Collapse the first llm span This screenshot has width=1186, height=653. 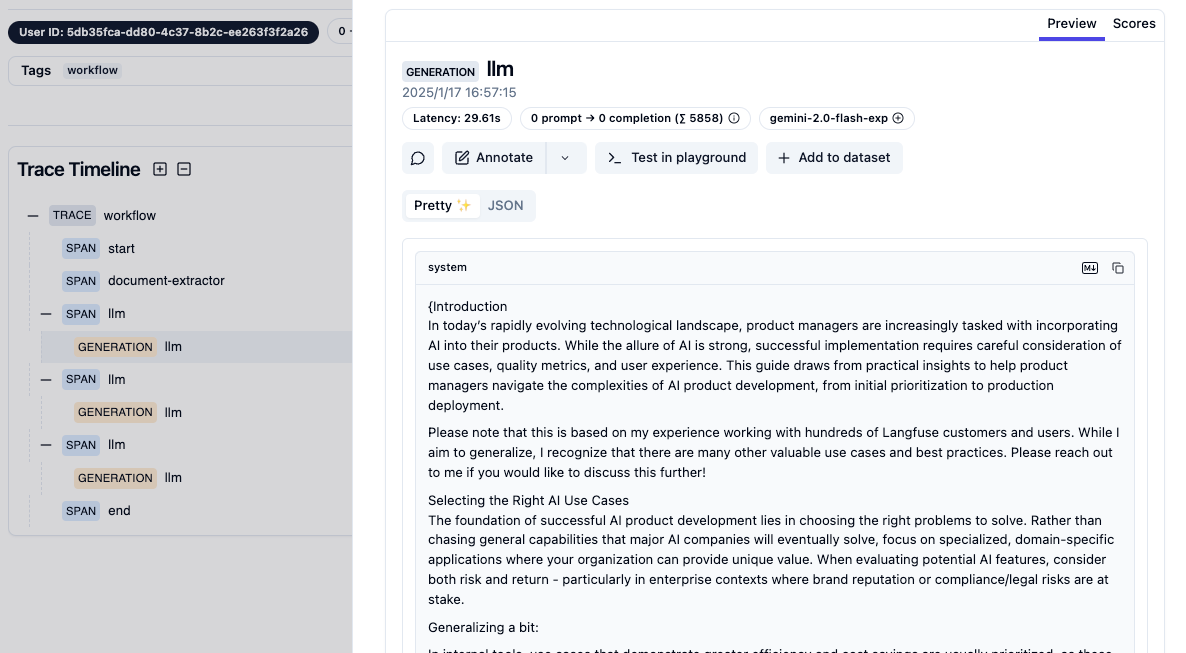point(46,314)
